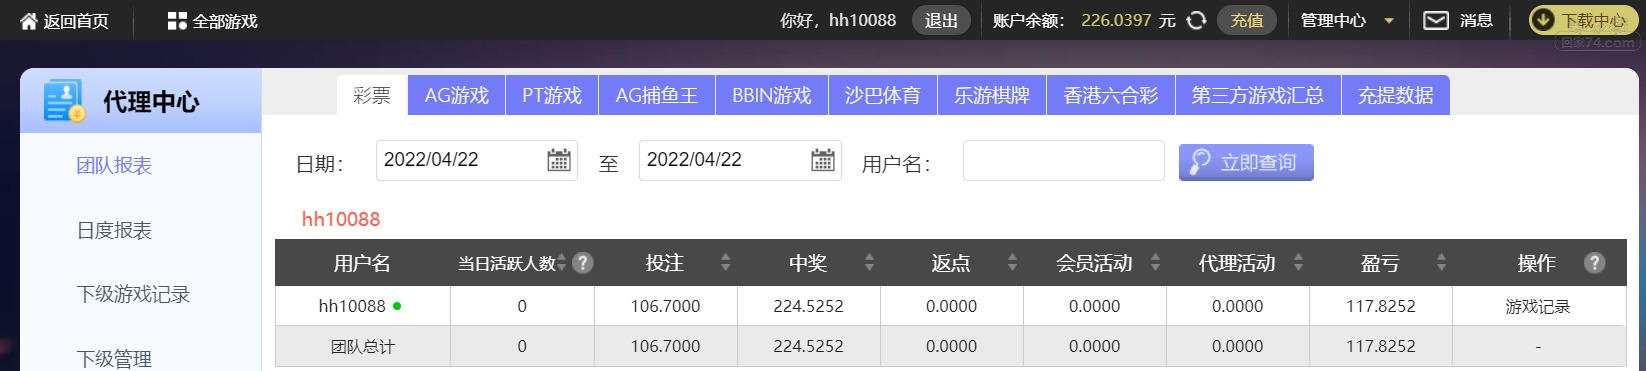Open the 消息 envelope icon
This screenshot has height=371, width=1646.
pos(1436,21)
